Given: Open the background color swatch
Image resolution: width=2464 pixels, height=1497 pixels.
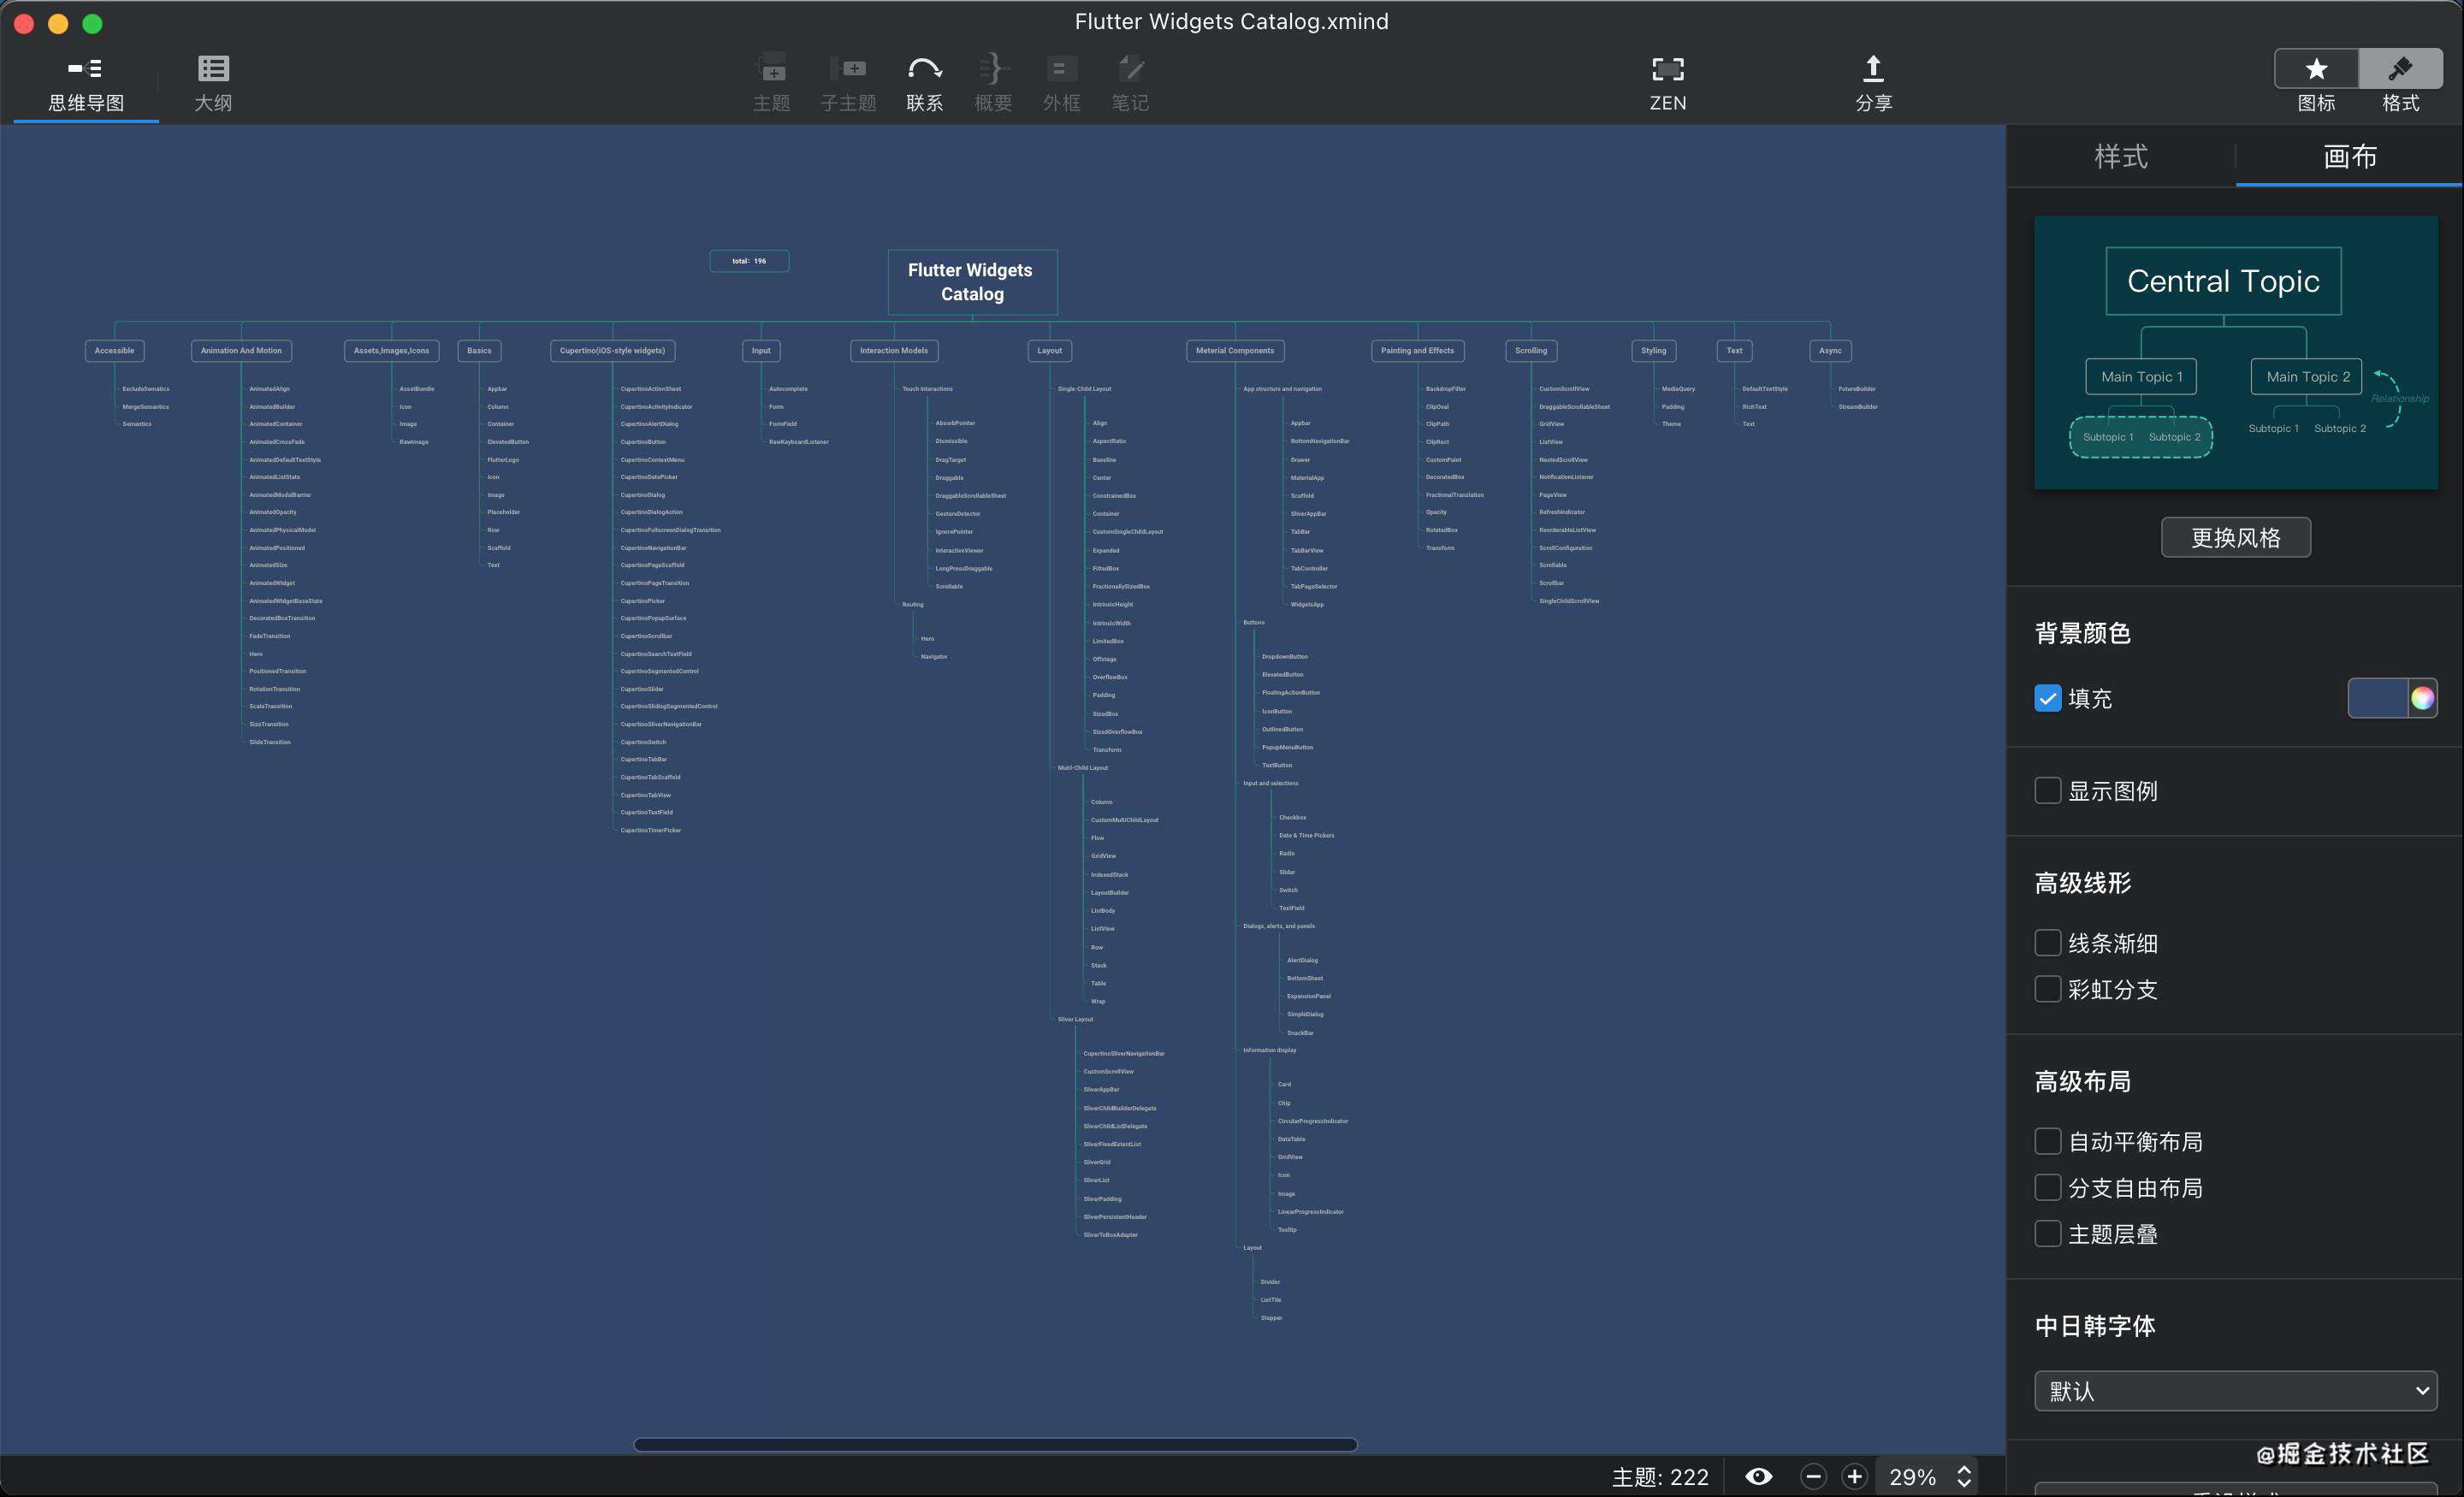Looking at the screenshot, I should click(x=2377, y=698).
